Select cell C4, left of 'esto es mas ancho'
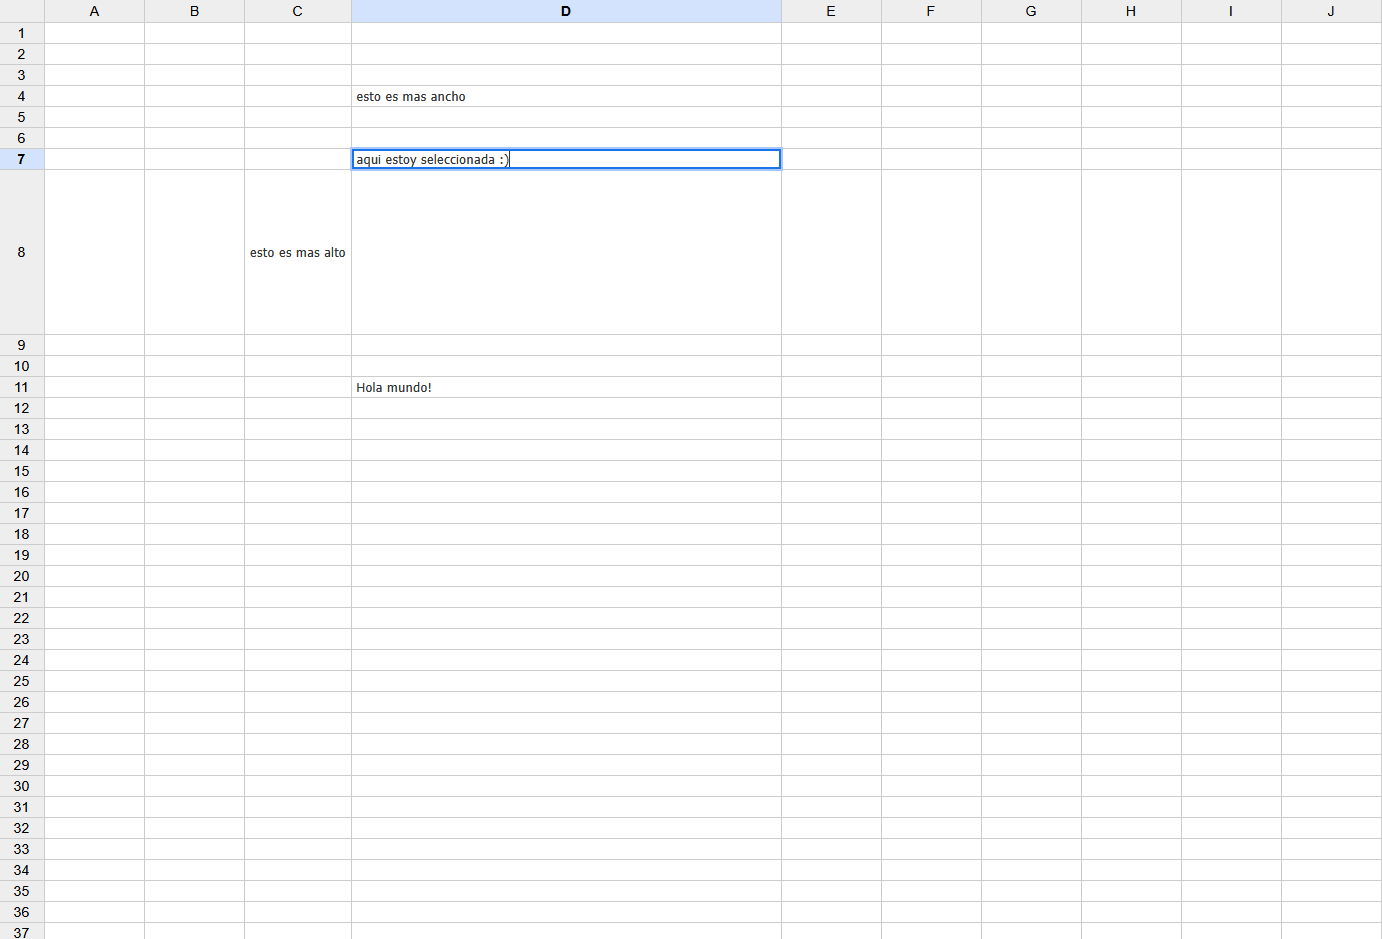This screenshot has width=1382, height=939. pyautogui.click(x=297, y=96)
